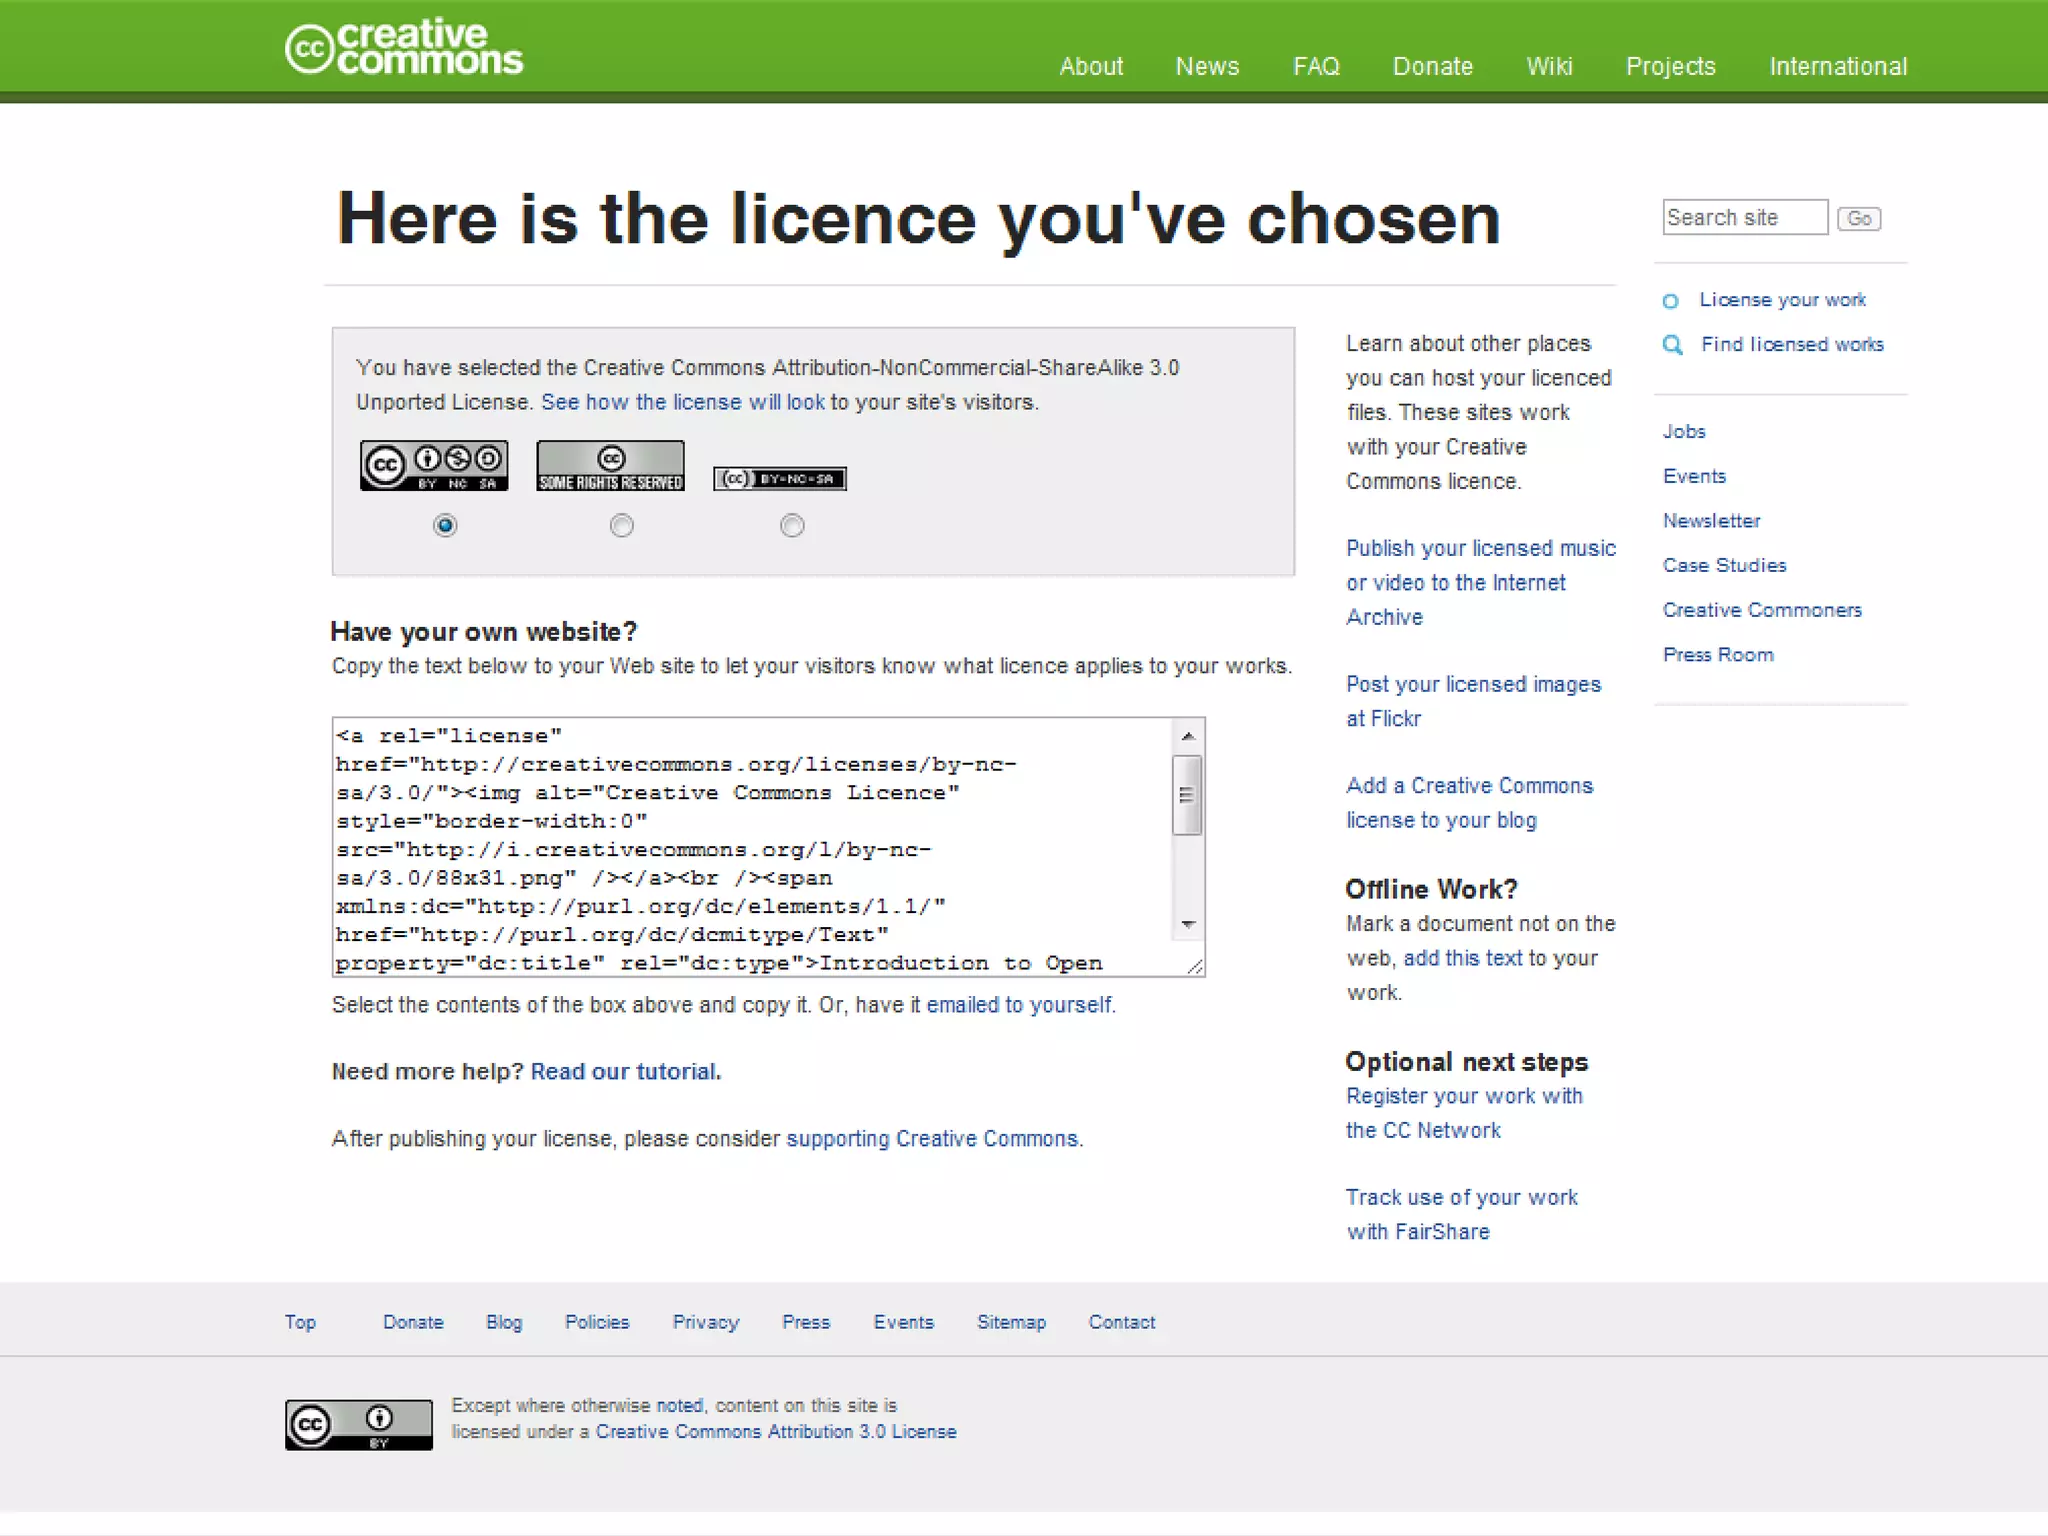2048x1536 pixels.
Task: Open the About menu item
Action: (x=1091, y=66)
